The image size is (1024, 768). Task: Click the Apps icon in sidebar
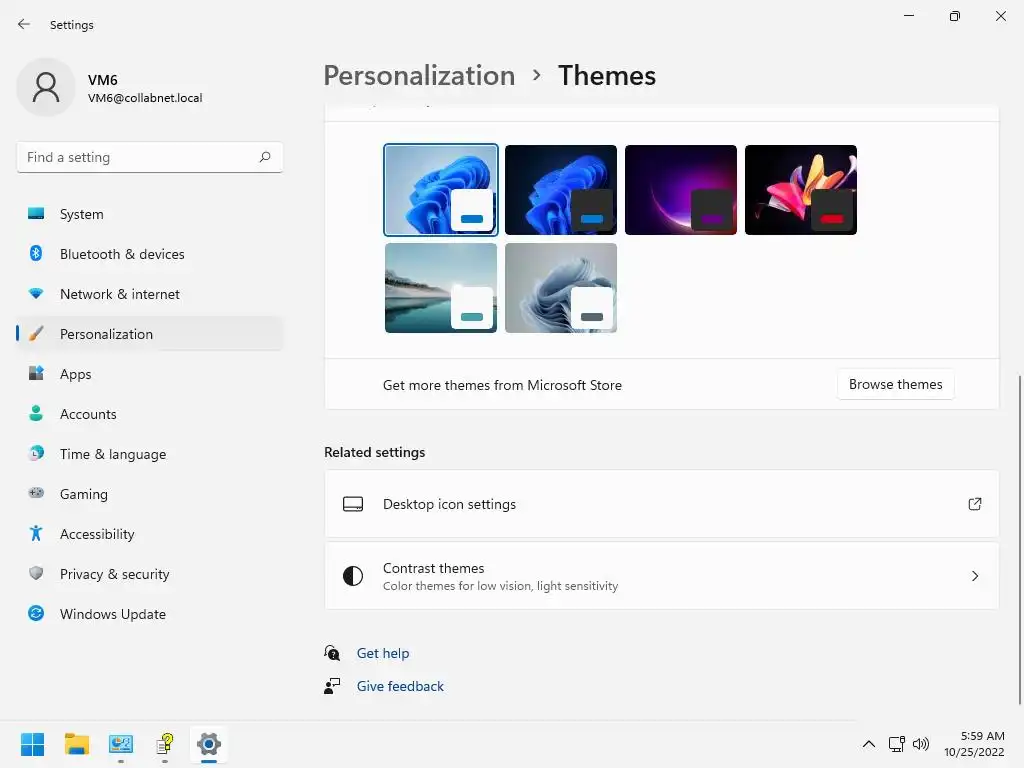[36, 373]
